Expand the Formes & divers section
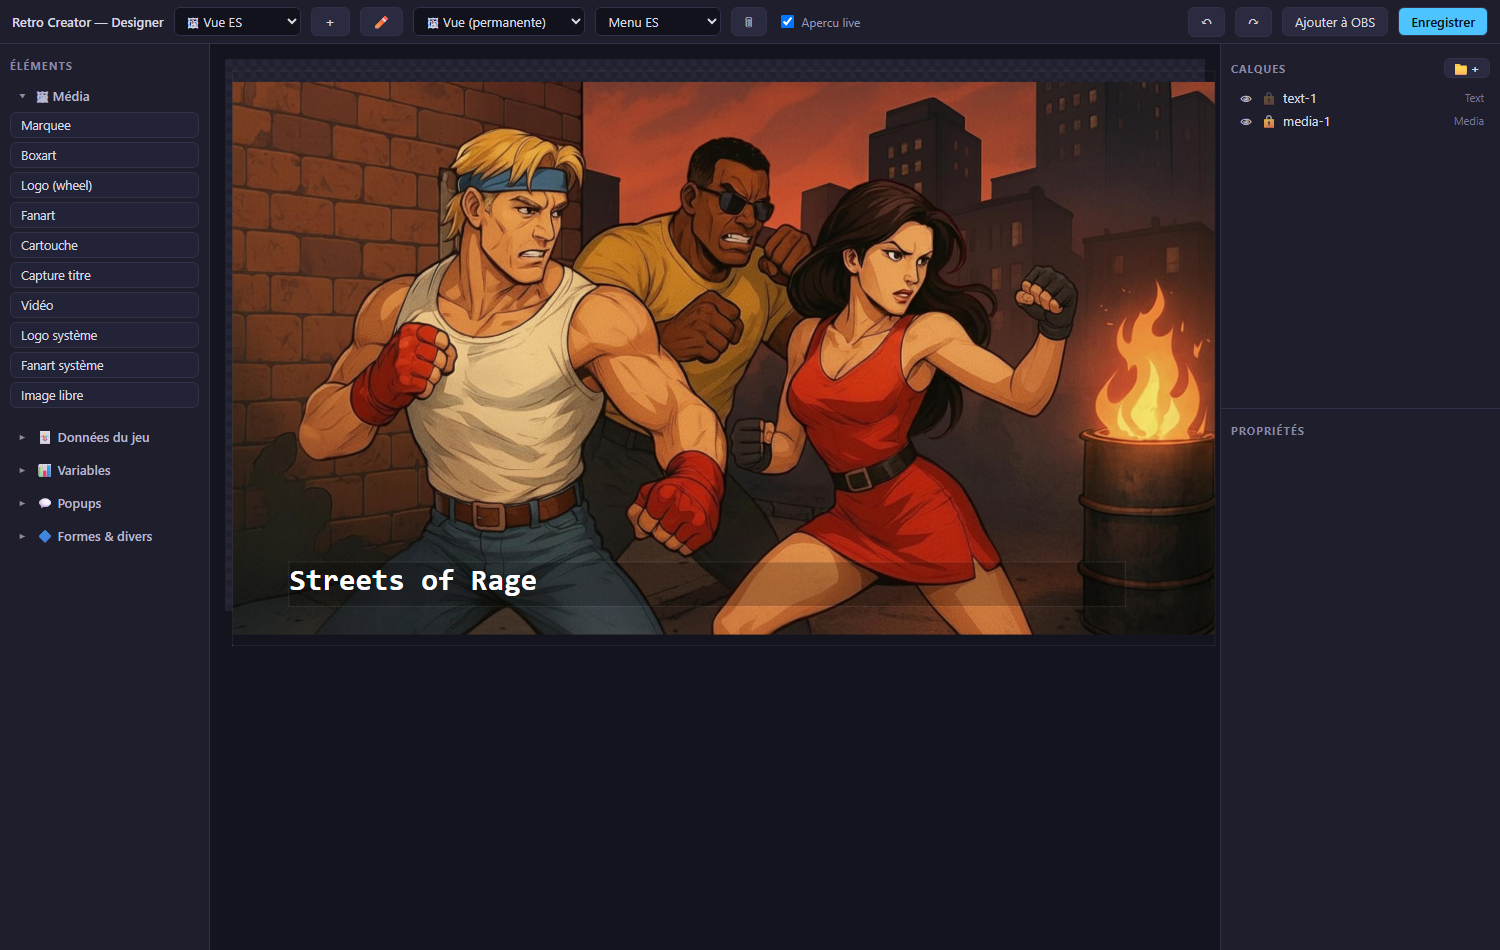The width and height of the screenshot is (1500, 950). click(22, 536)
